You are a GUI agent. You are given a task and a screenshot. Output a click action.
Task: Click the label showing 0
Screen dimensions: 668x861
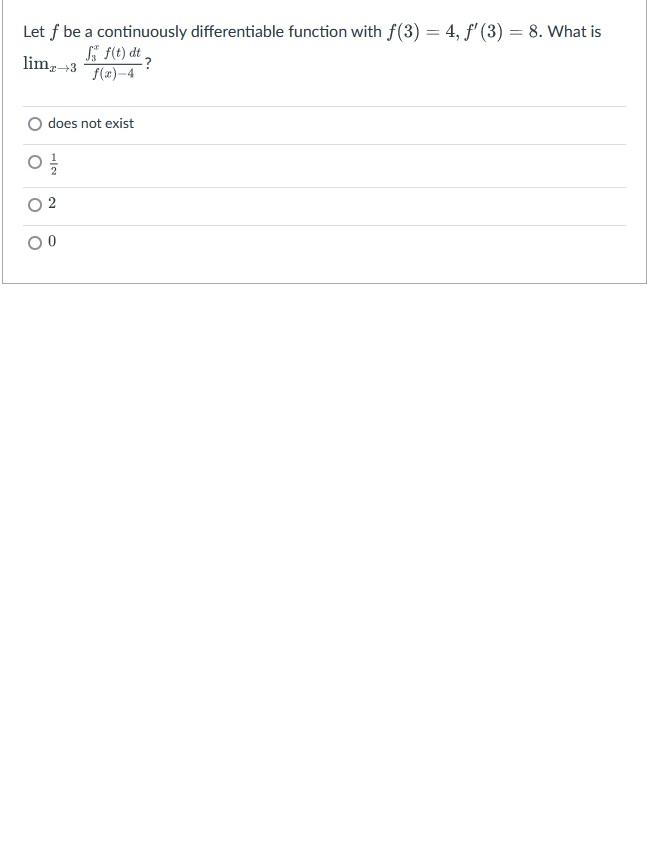point(51,242)
